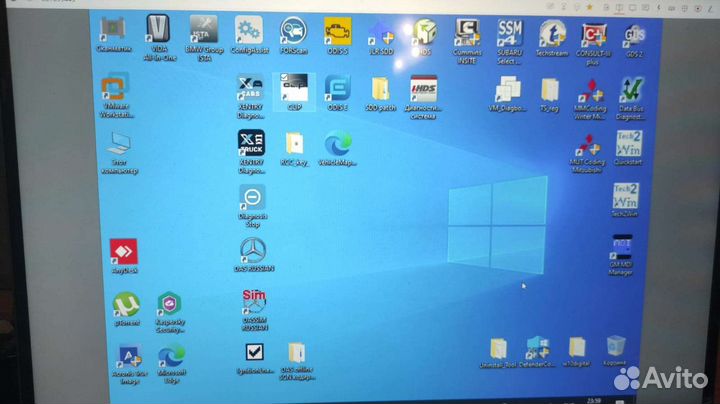Open the FORScan desktop icon
This screenshot has height=404, width=720.
pyautogui.click(x=292, y=32)
